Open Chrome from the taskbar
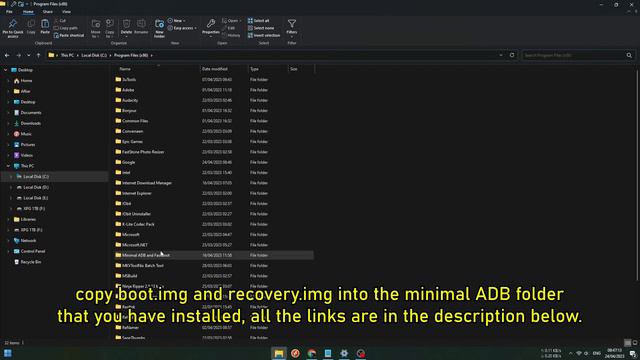The width and height of the screenshot is (640, 360). [x=311, y=353]
